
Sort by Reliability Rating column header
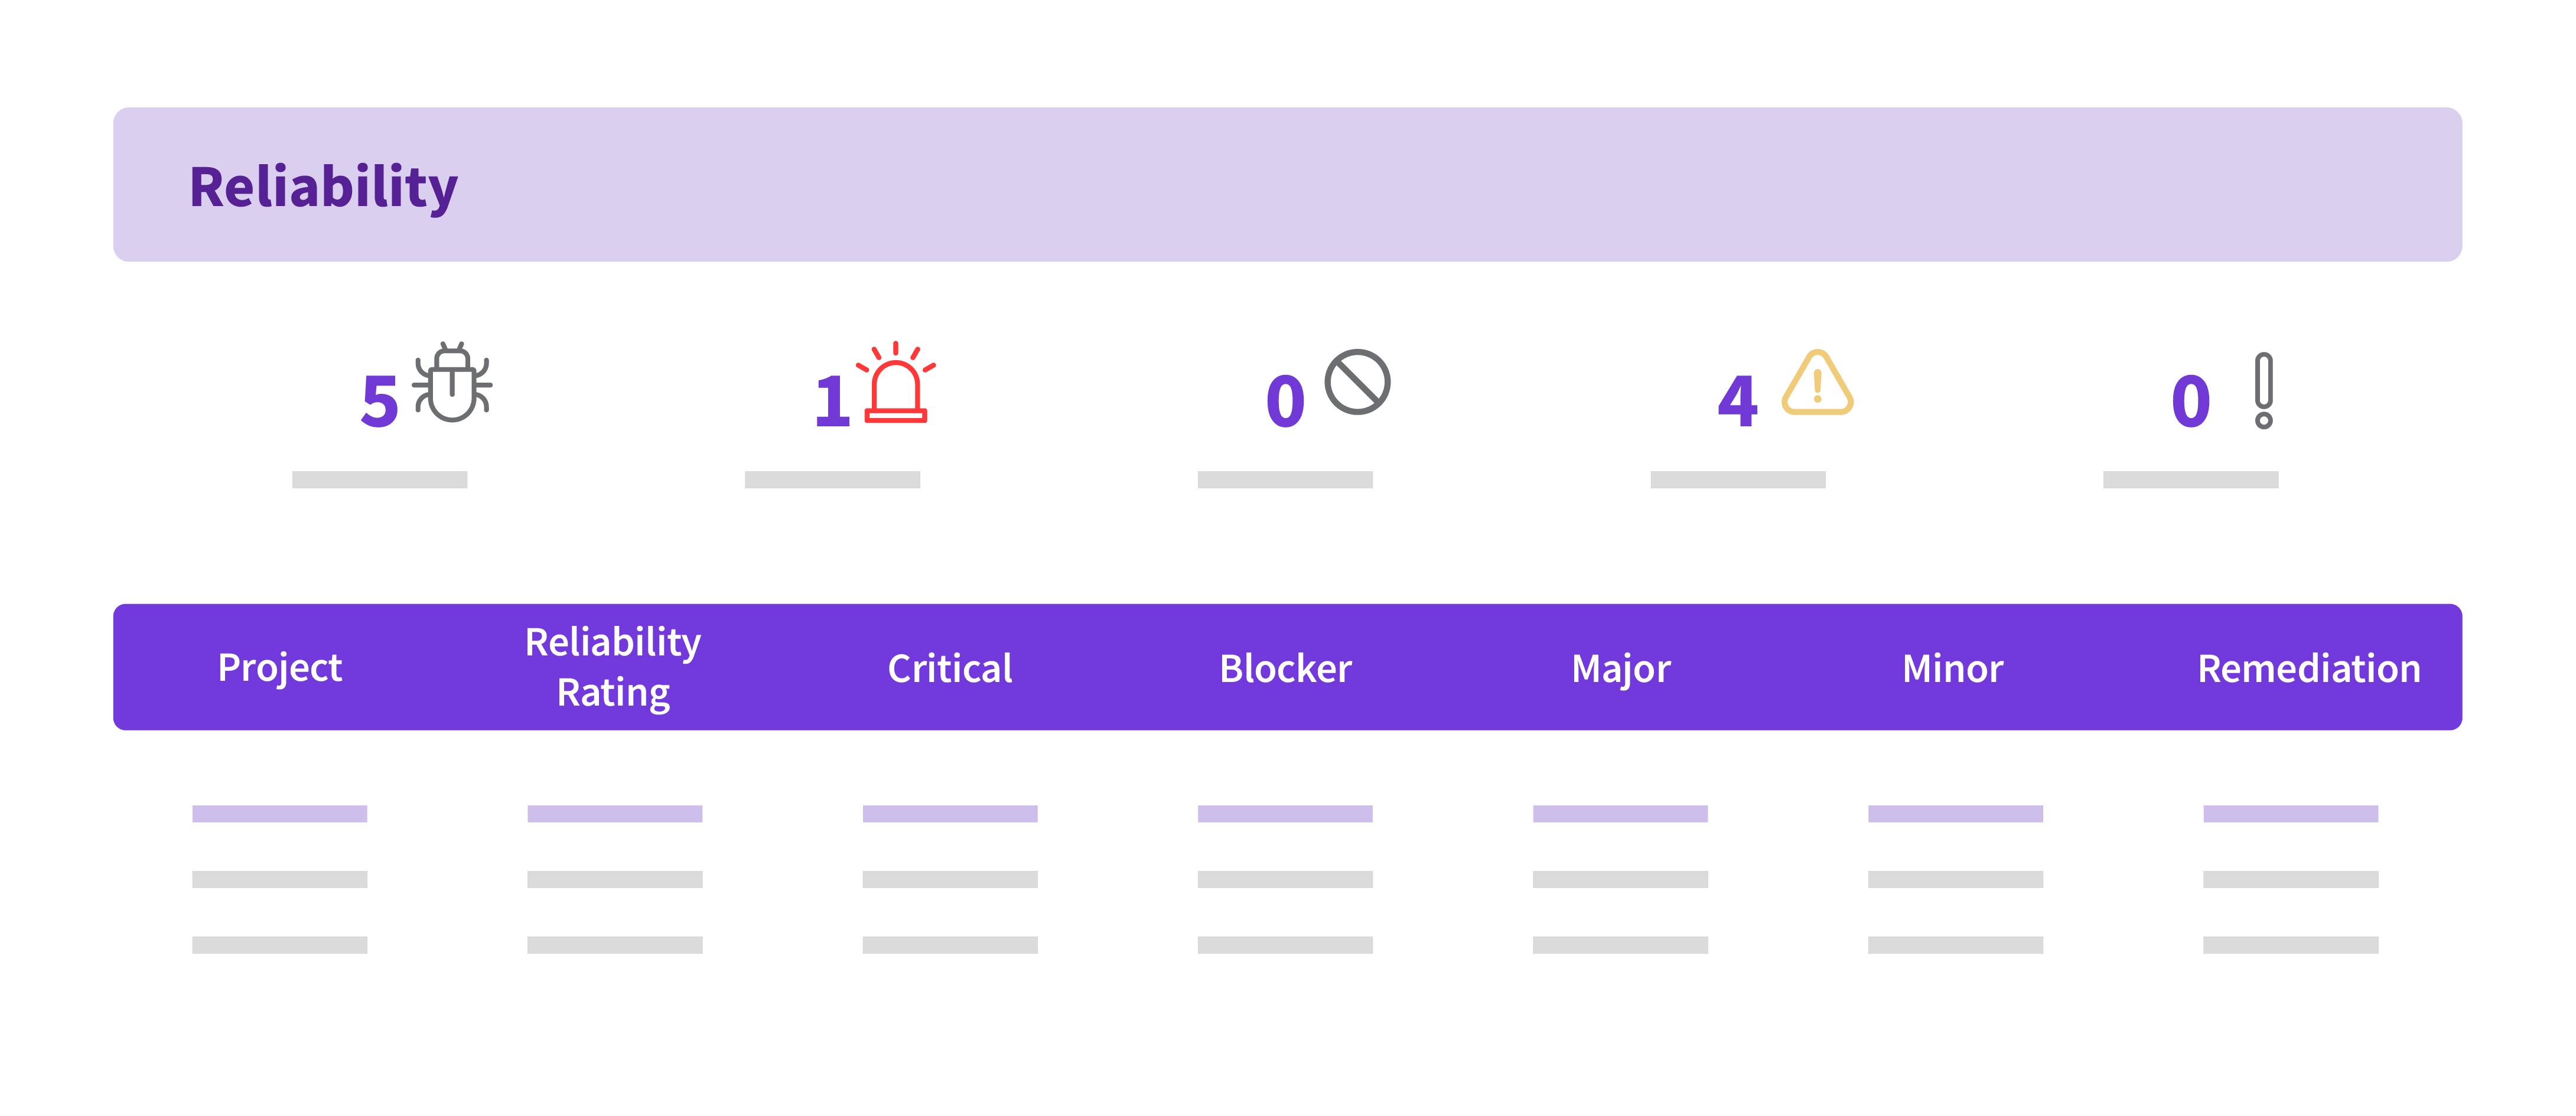[613, 667]
